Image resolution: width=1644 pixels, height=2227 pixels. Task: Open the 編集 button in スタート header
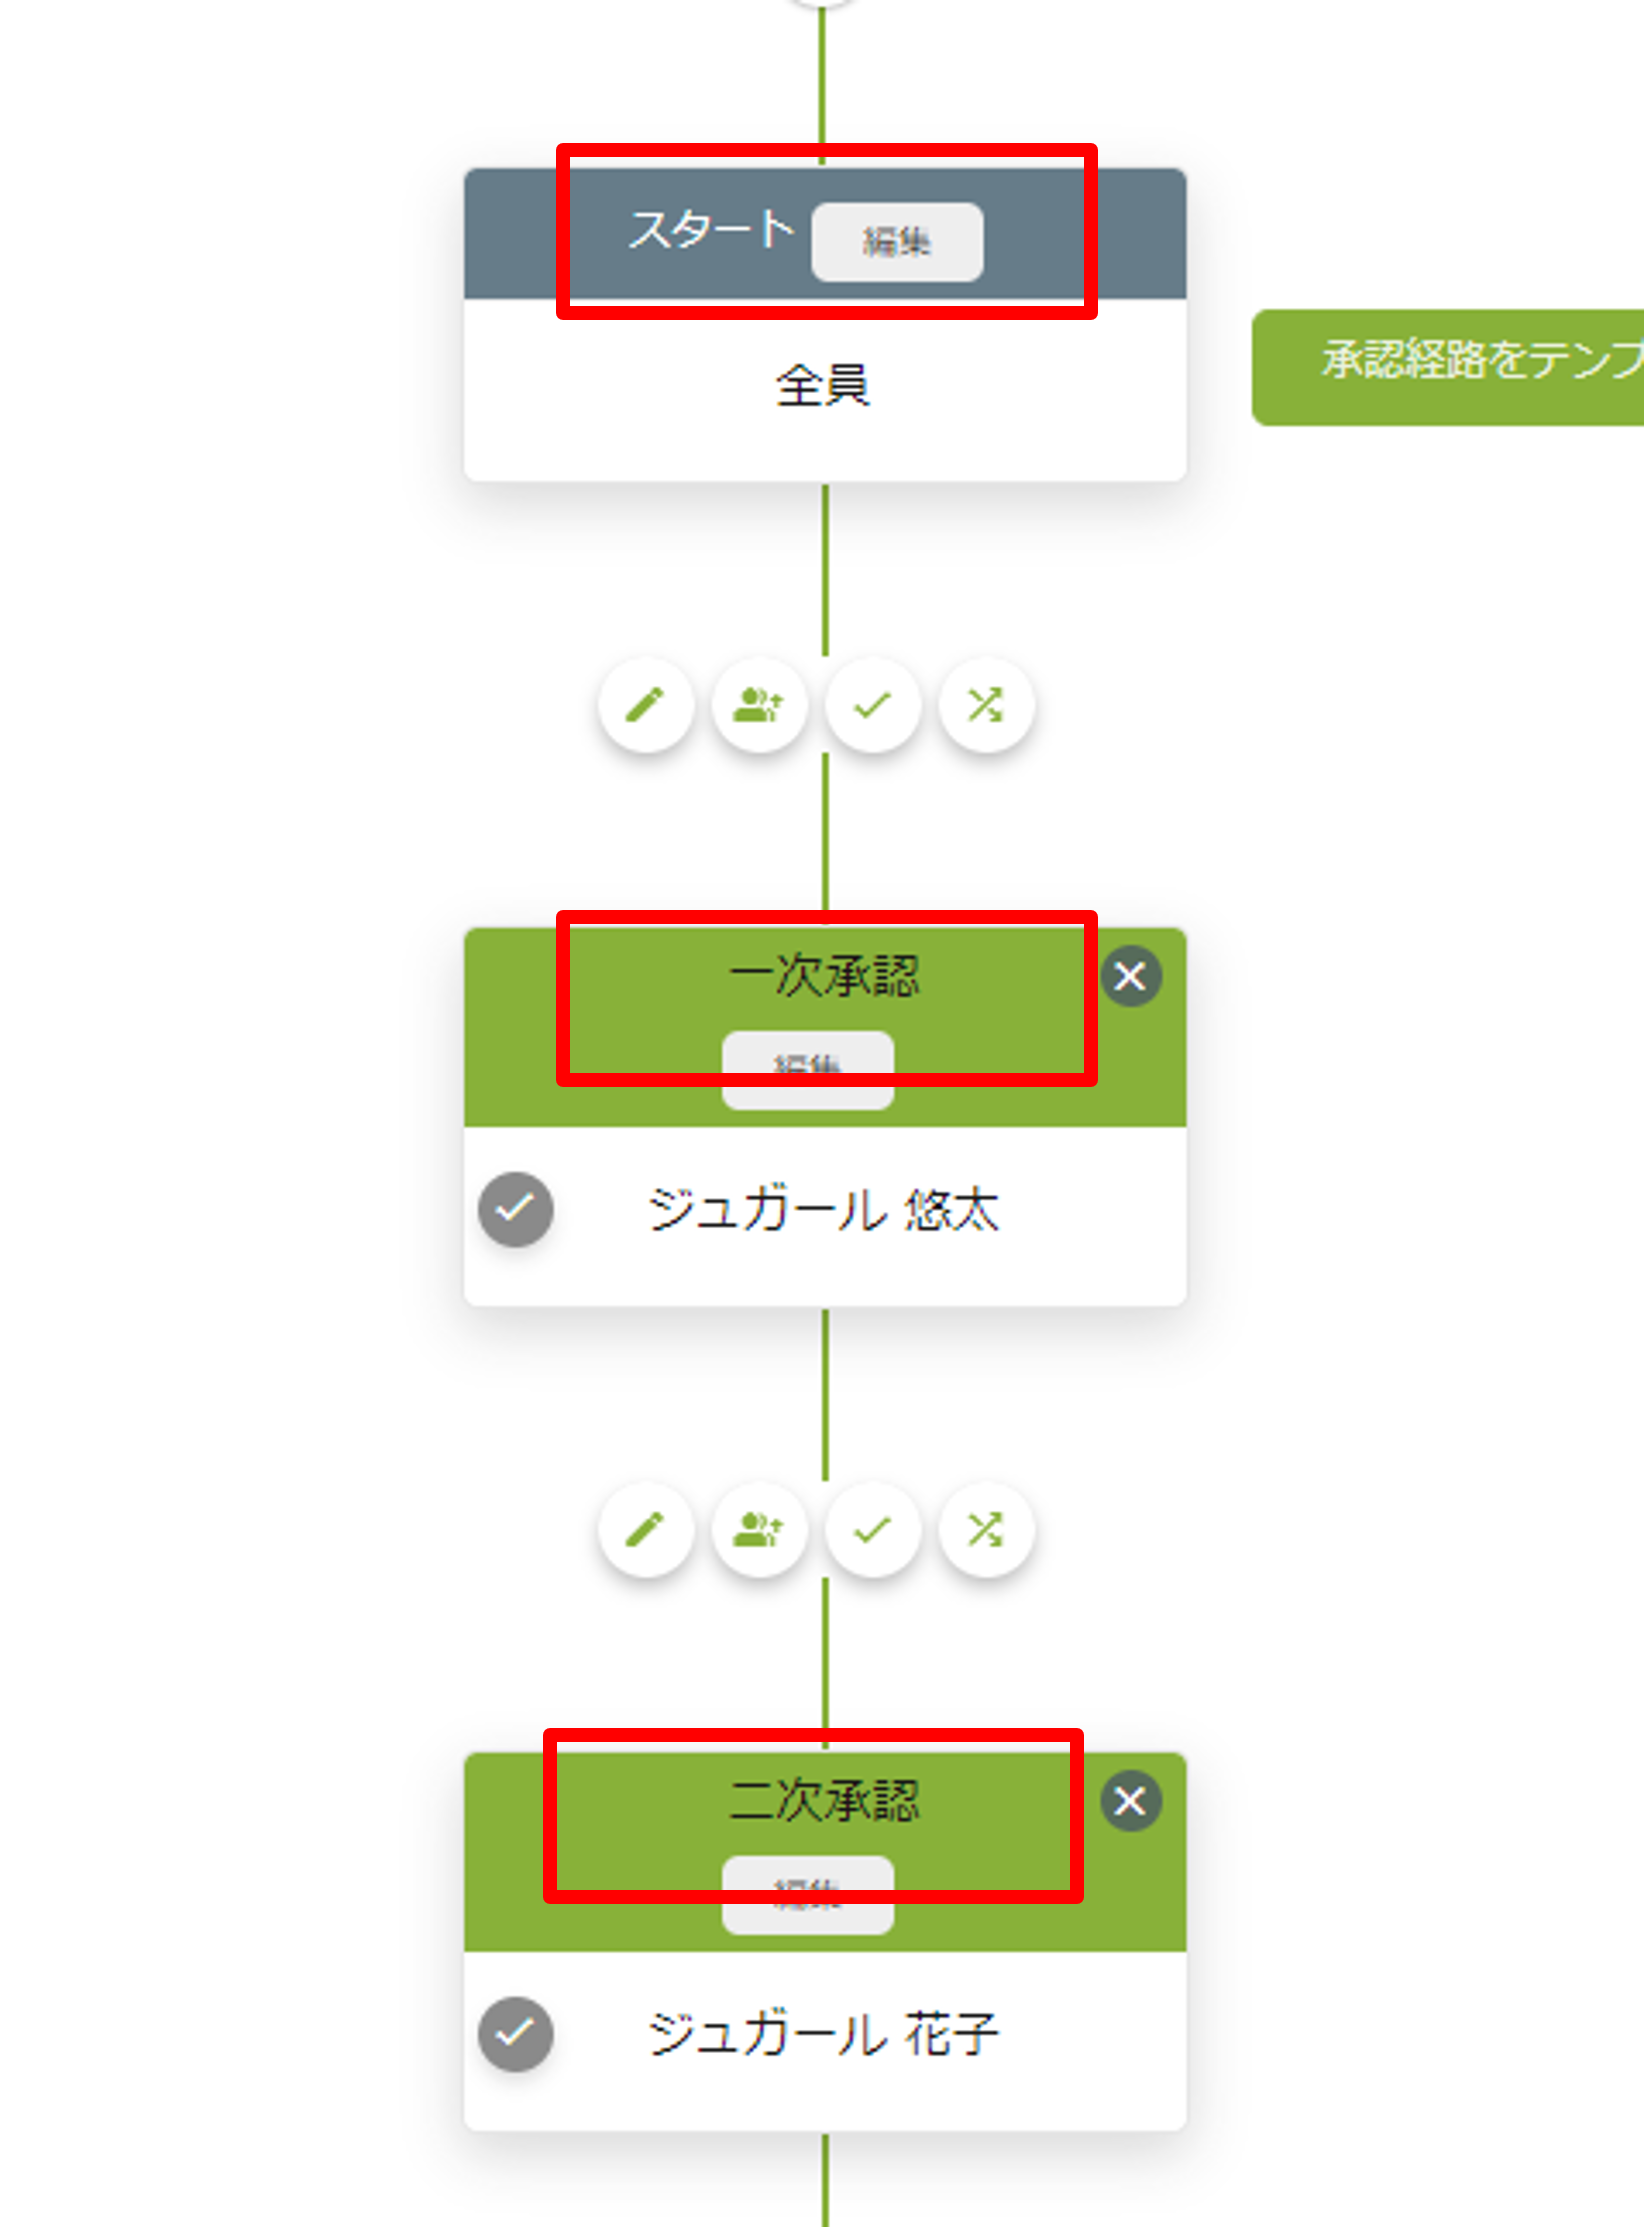897,242
